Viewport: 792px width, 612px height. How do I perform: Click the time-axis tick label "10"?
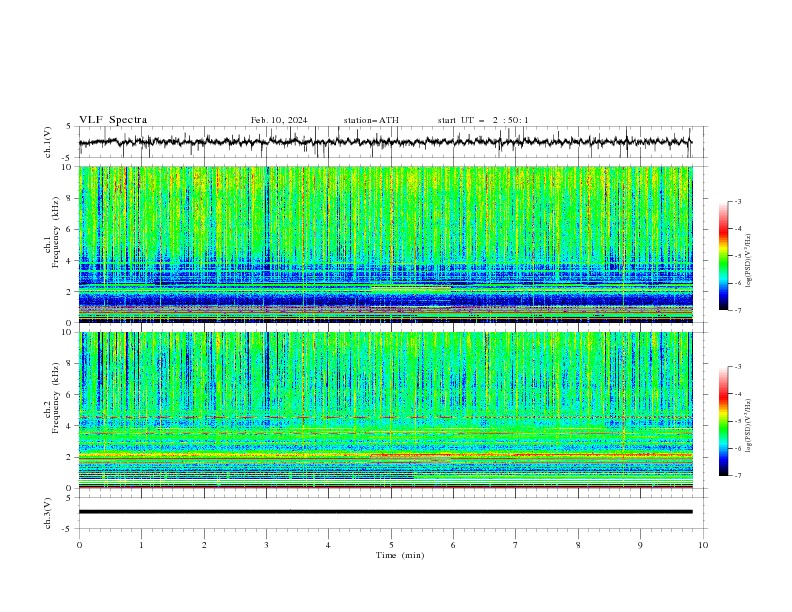coord(703,545)
